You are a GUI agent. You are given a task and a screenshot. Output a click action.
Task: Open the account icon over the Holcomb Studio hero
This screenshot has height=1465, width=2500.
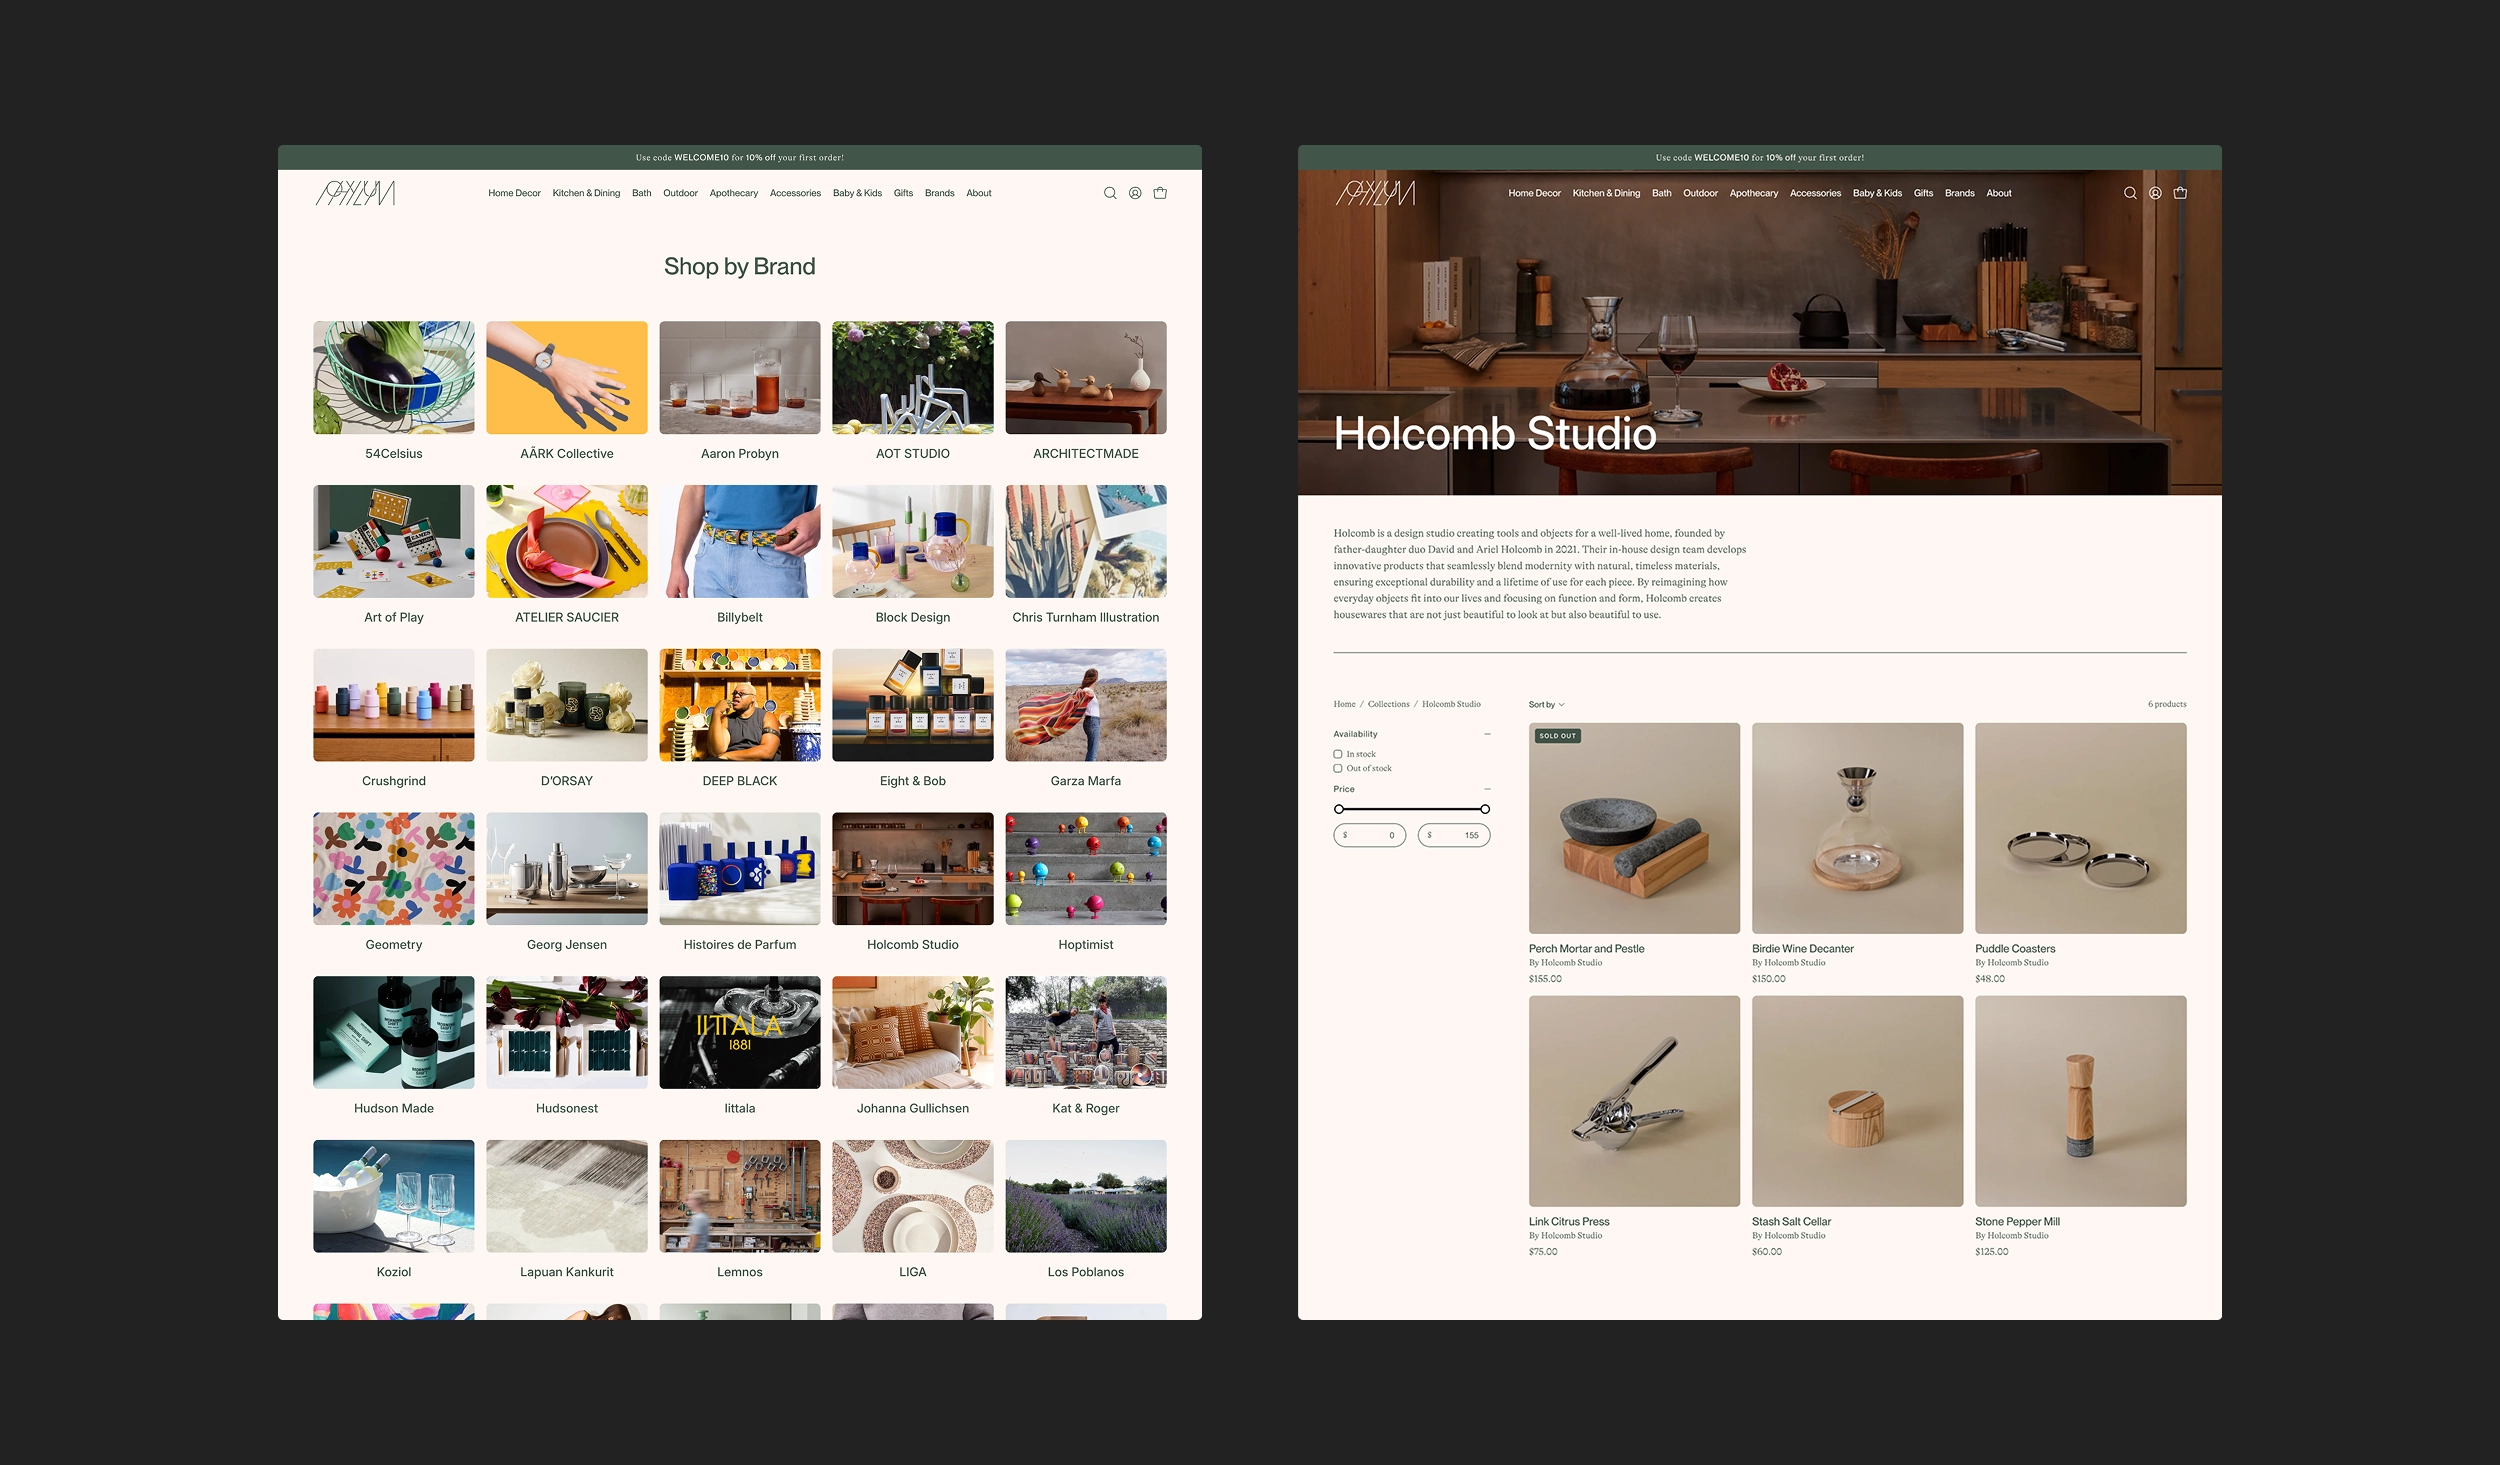click(2155, 193)
